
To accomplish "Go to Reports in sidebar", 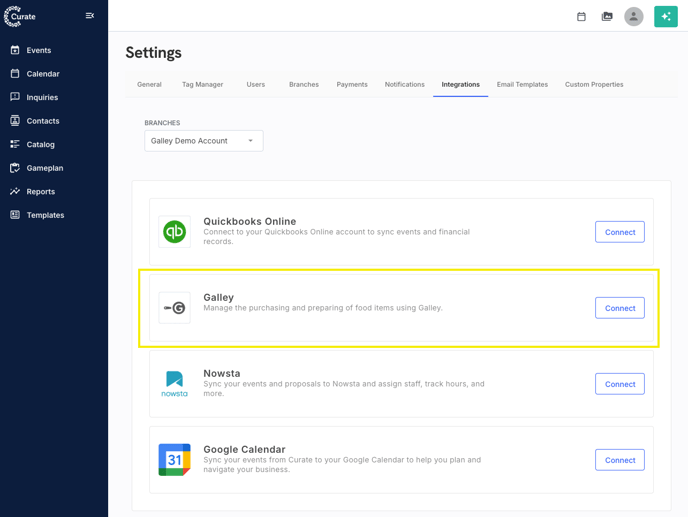I will coord(40,192).
